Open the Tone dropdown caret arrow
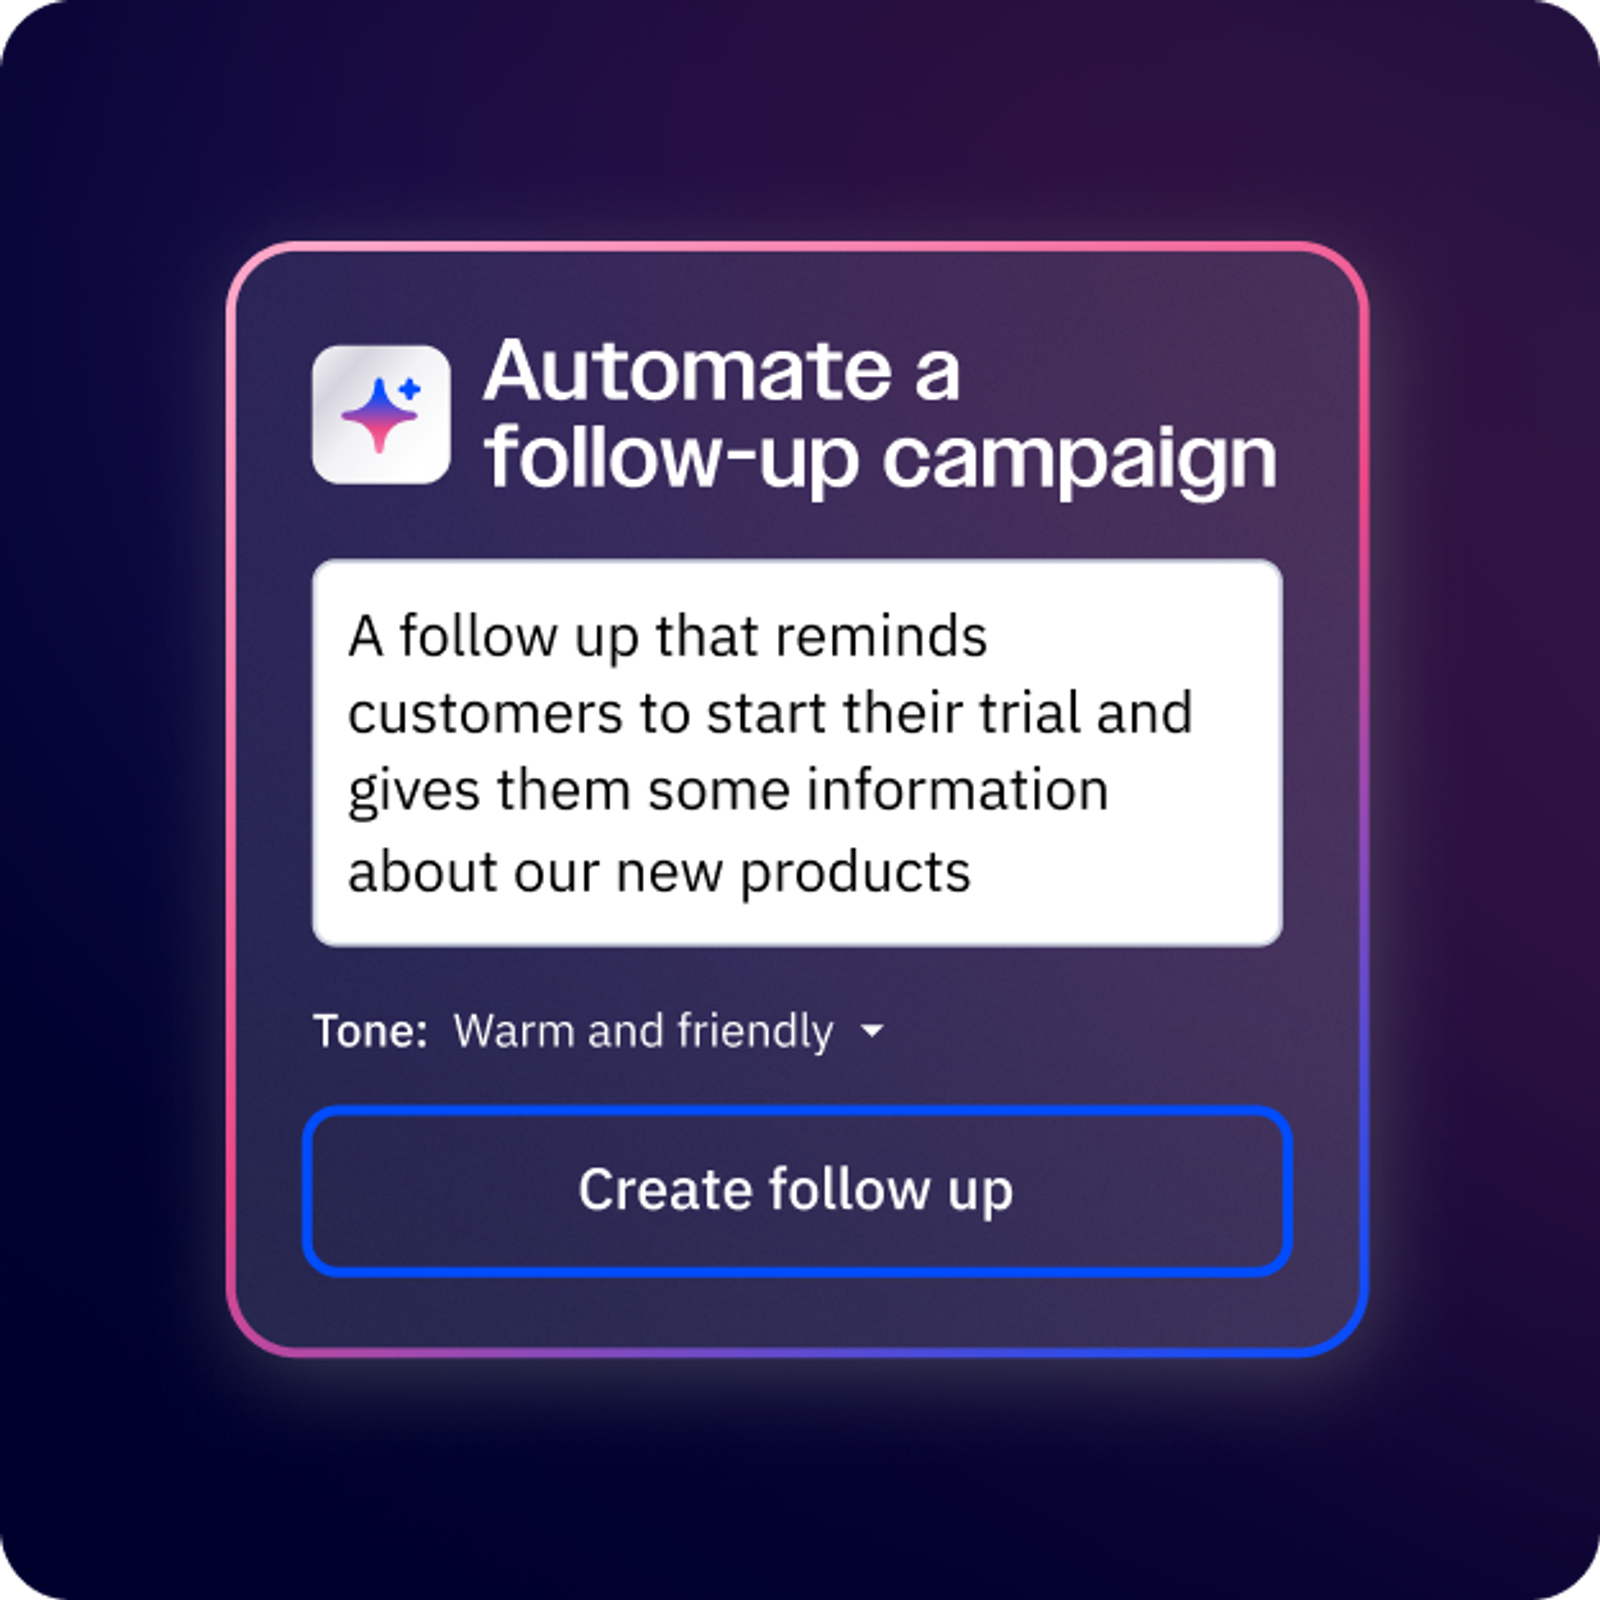 pos(872,1030)
